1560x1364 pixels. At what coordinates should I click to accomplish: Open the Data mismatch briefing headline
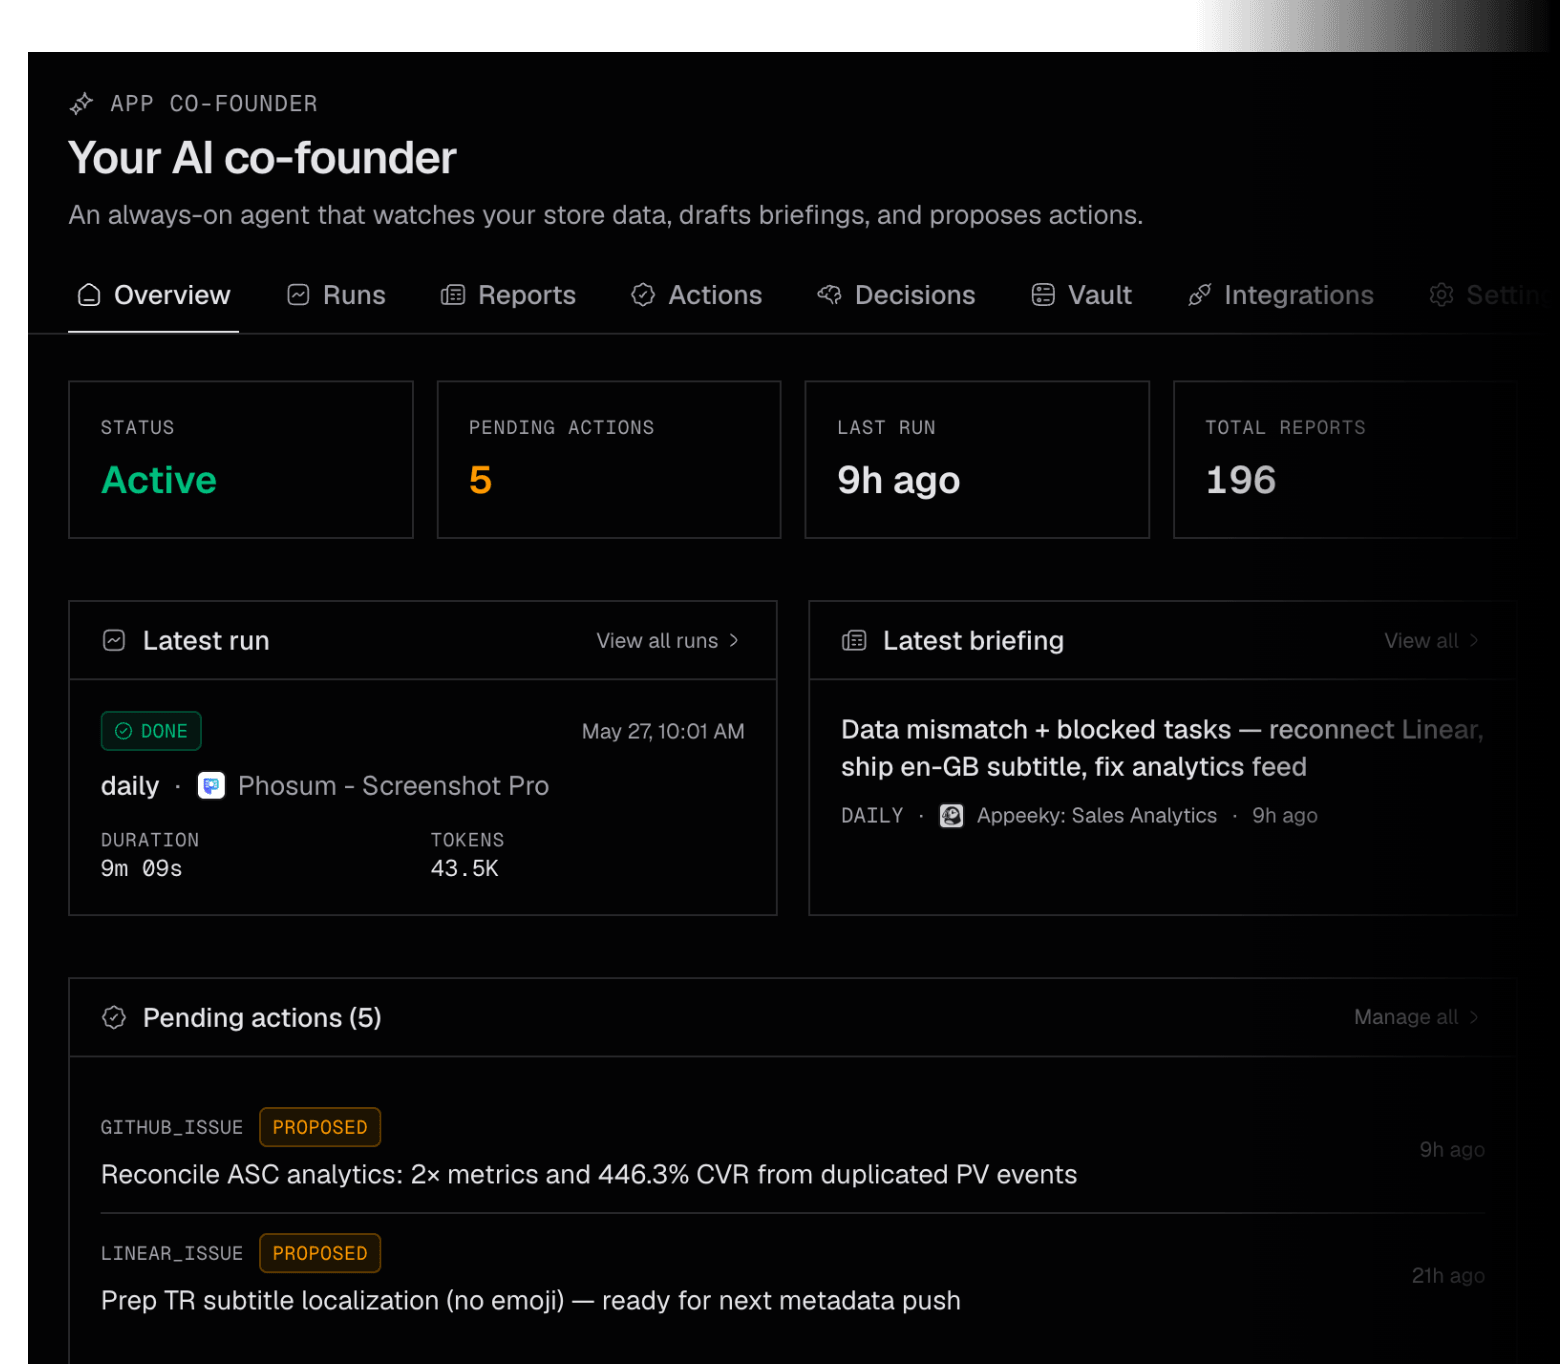pos(1162,749)
